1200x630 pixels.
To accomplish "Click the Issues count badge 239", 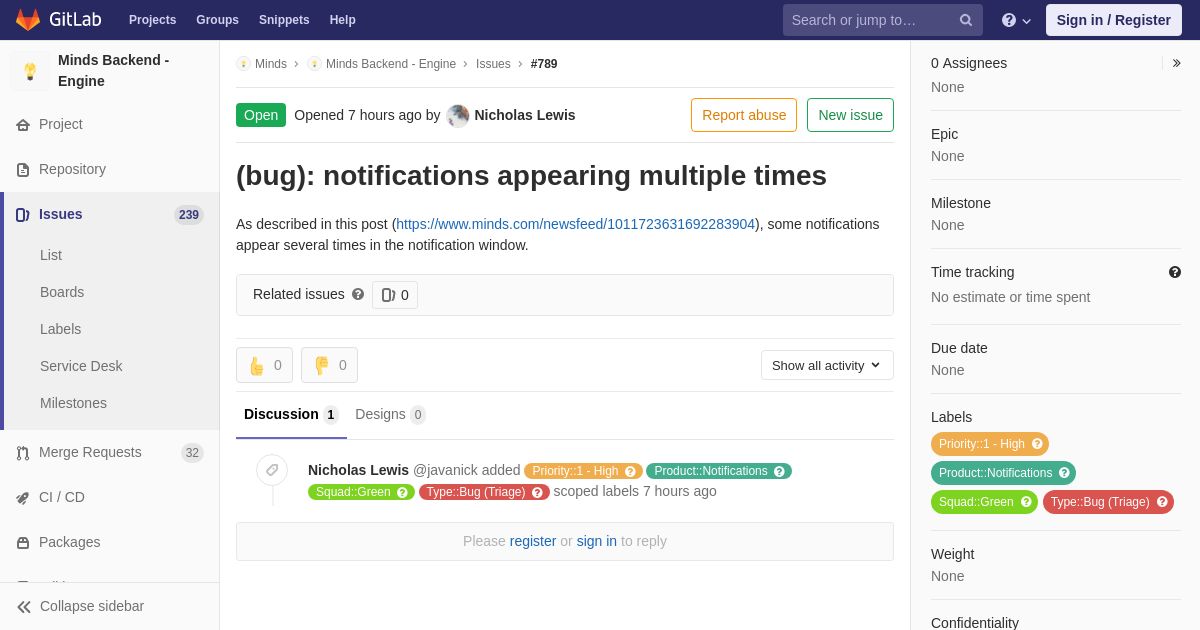I will click(189, 214).
